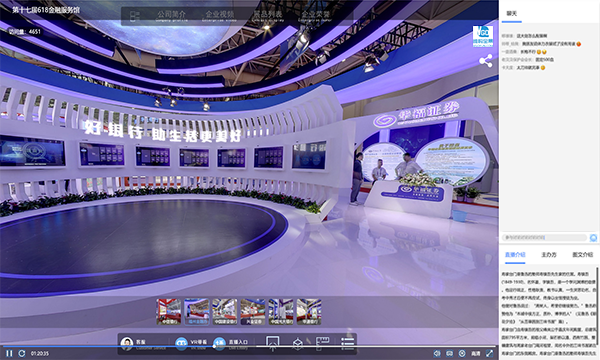Pause the live video playback
Viewport: 600px width, 360px height.
(10, 353)
